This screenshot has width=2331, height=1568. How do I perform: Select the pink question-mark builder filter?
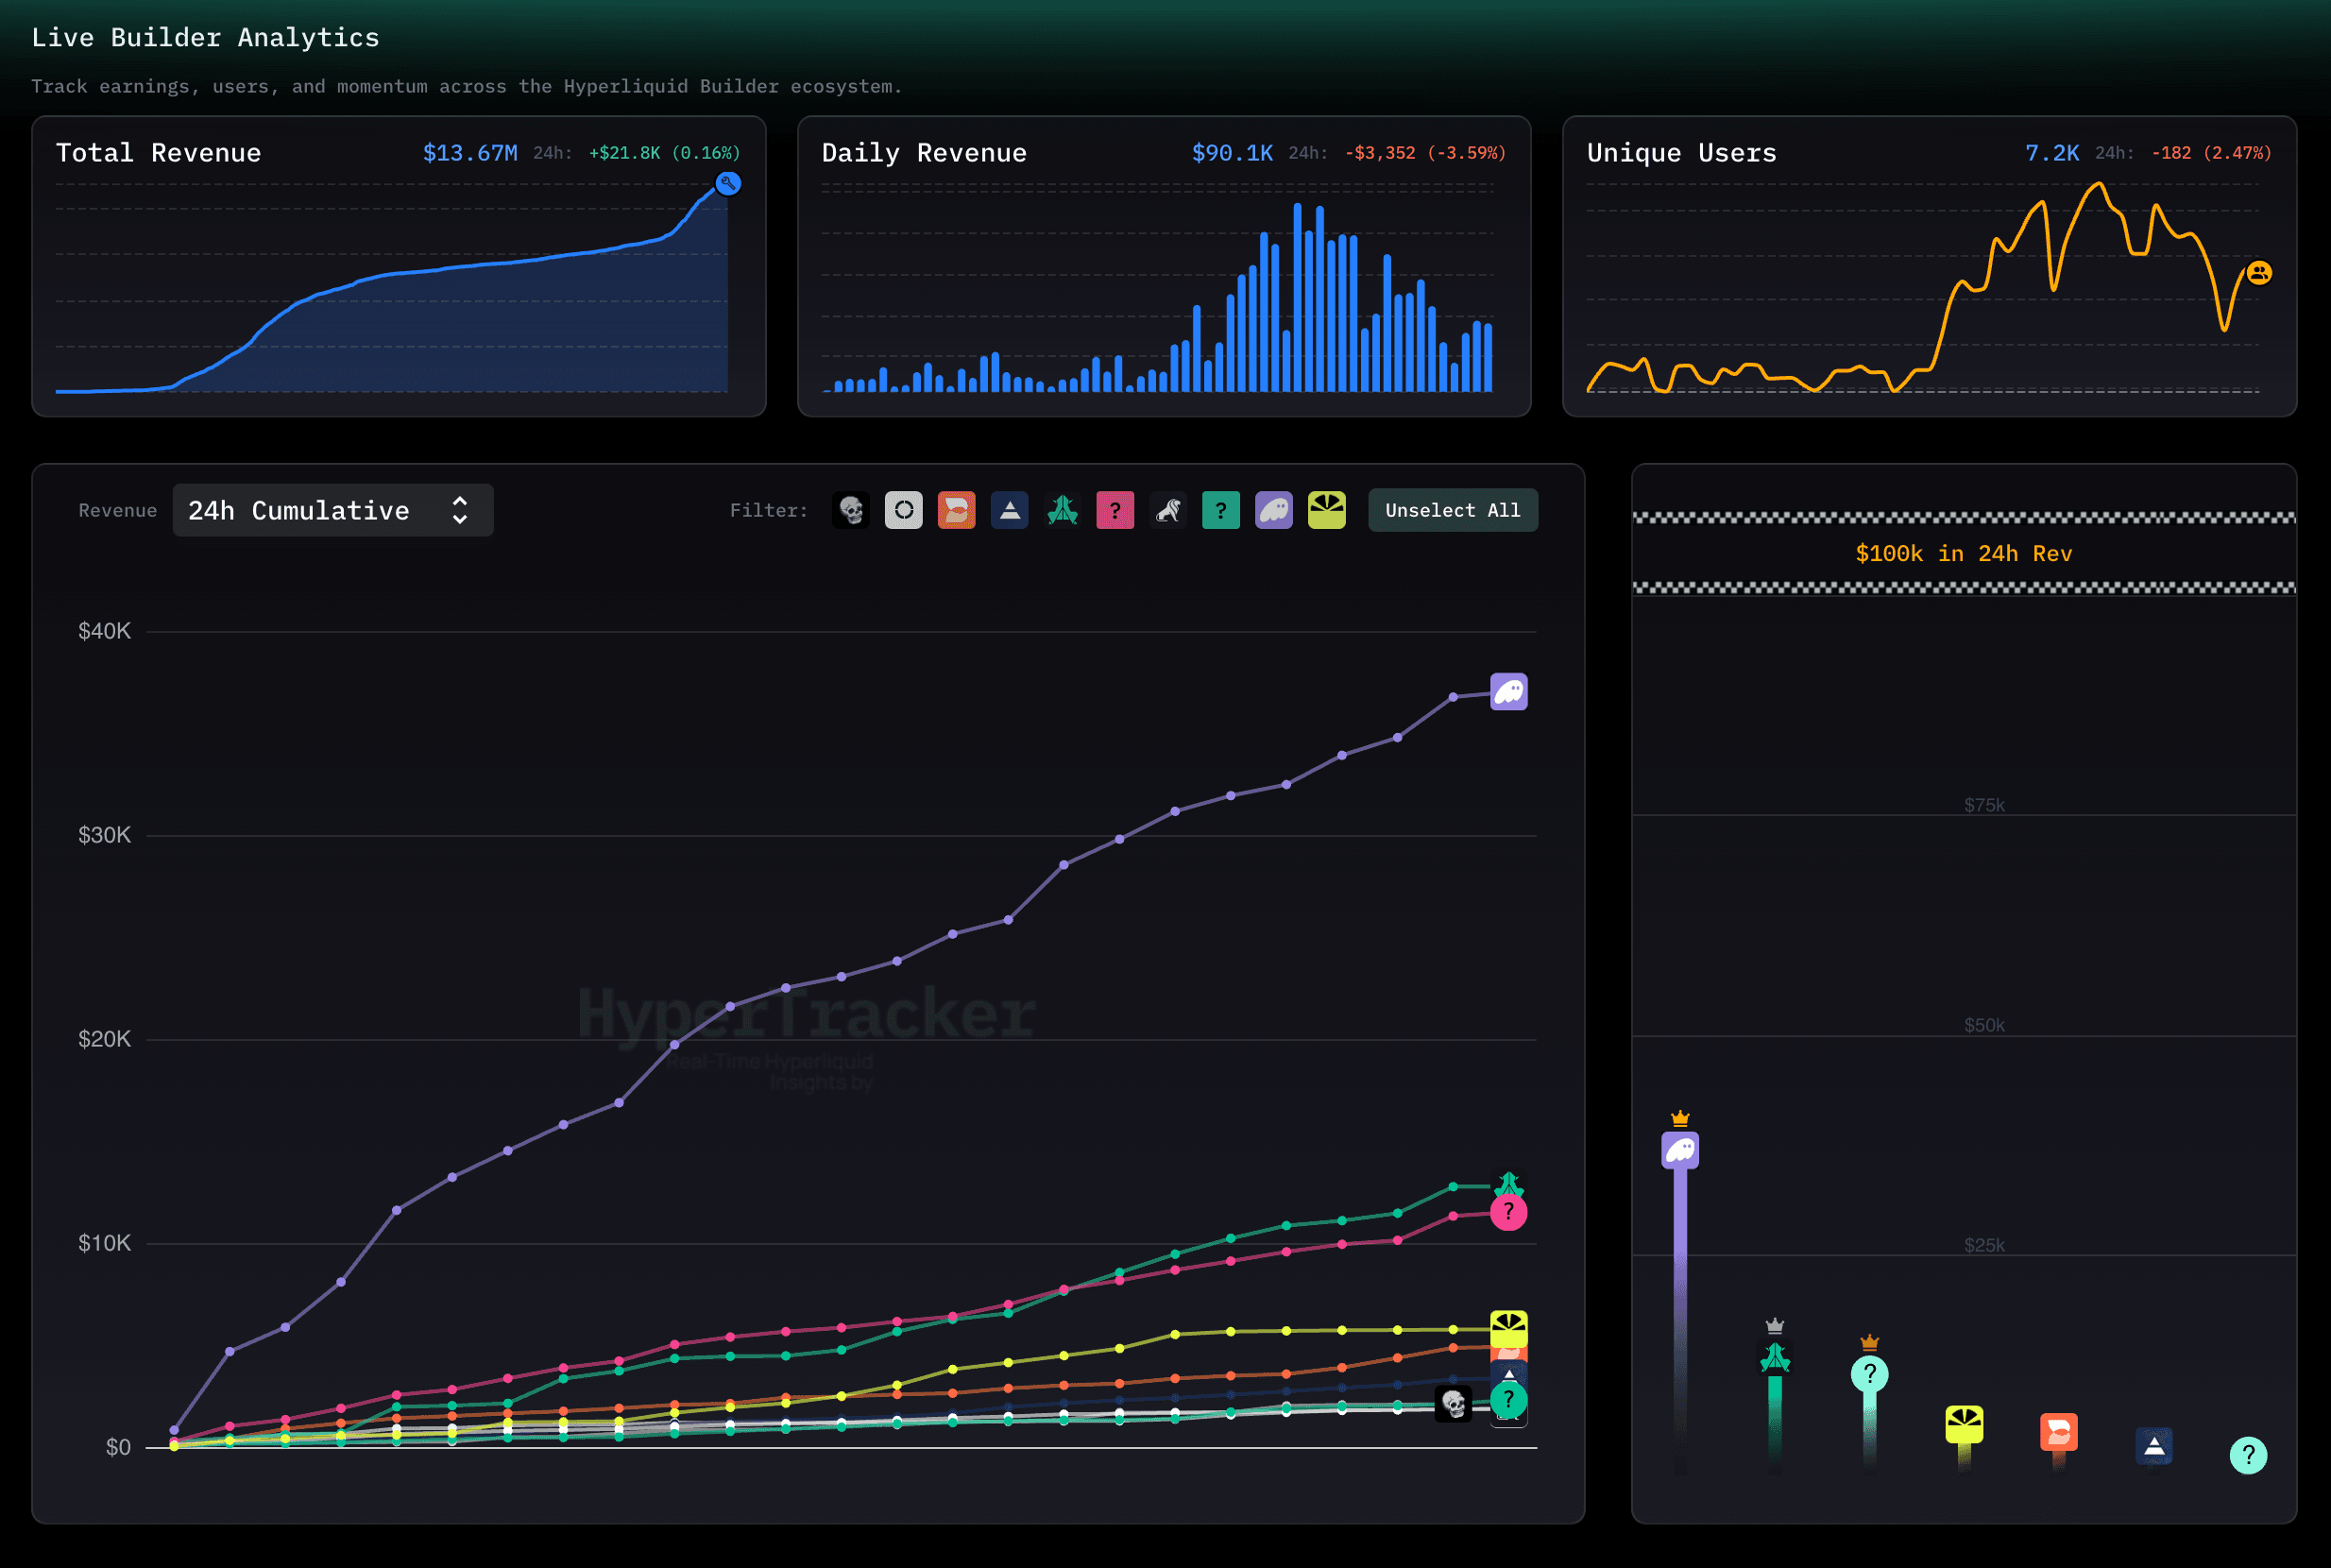click(x=1116, y=510)
